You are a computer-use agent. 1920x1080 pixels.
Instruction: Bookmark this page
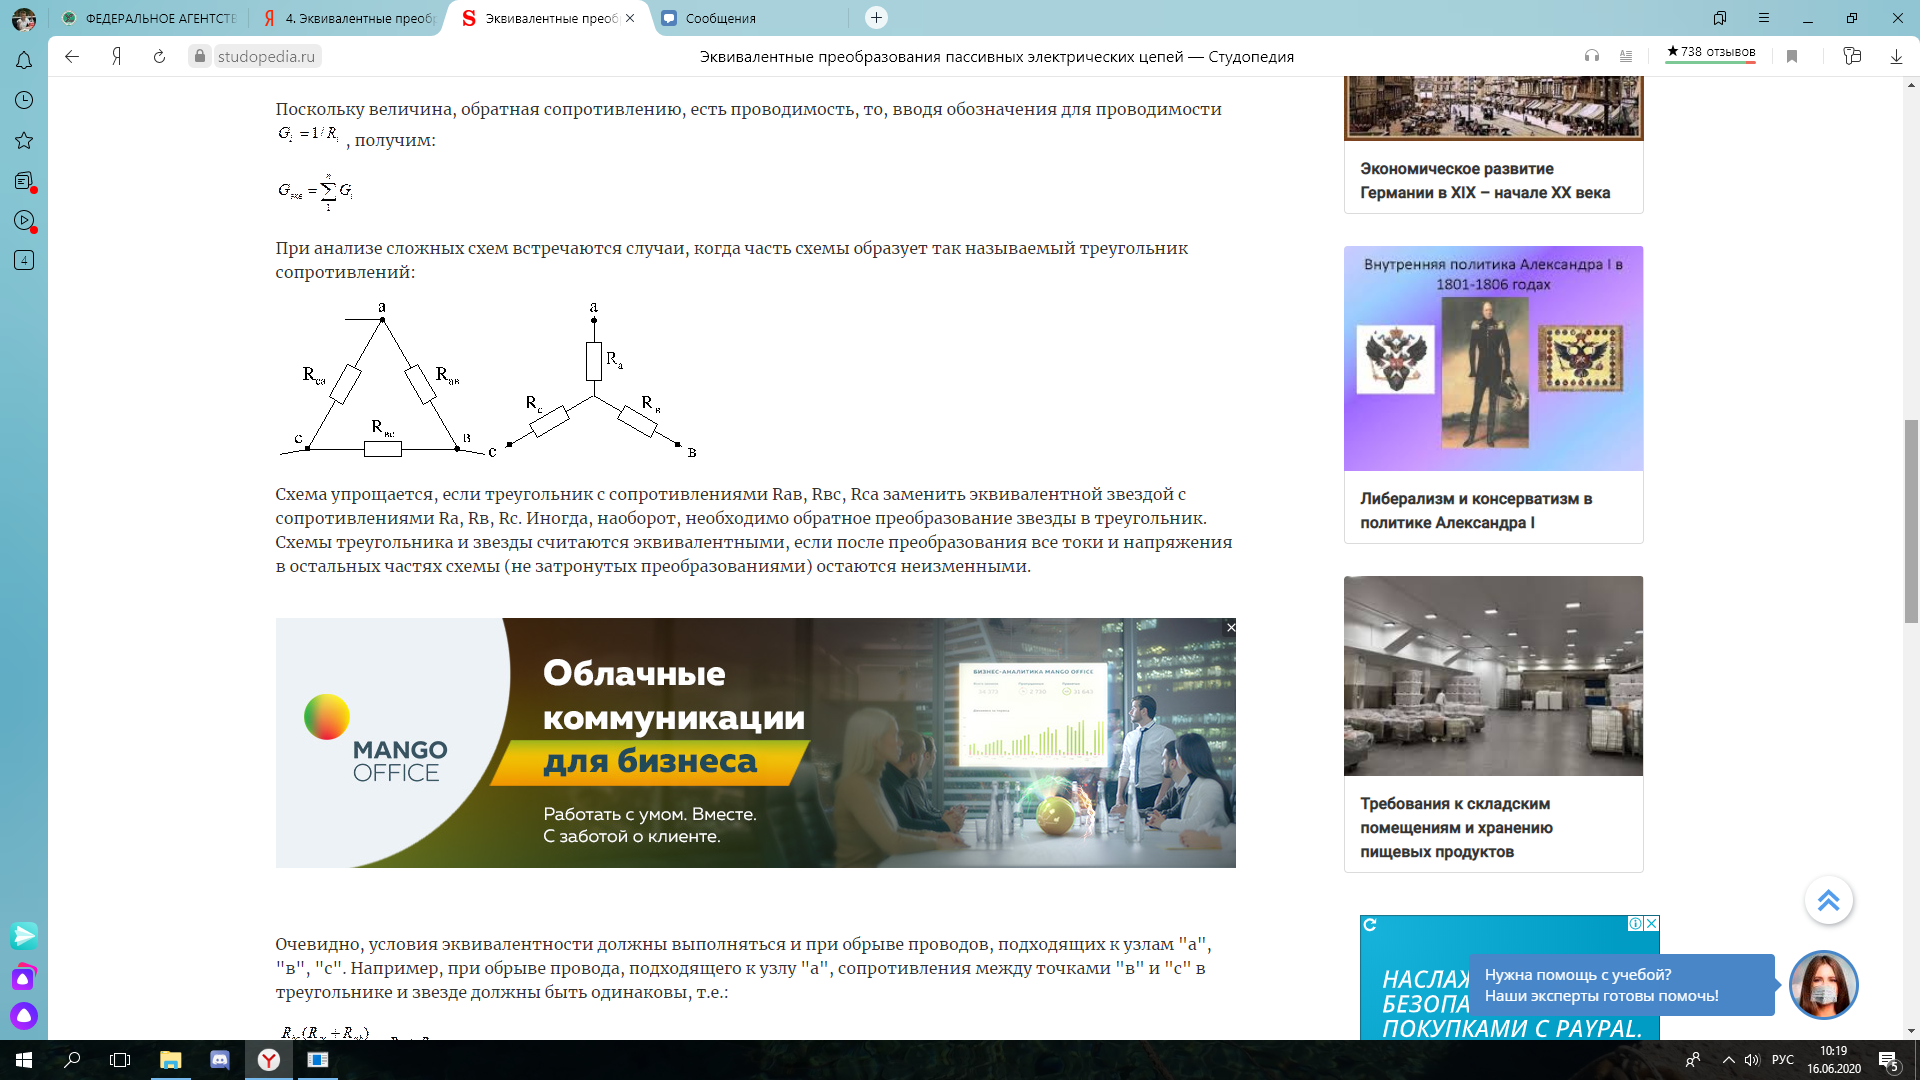(1792, 57)
